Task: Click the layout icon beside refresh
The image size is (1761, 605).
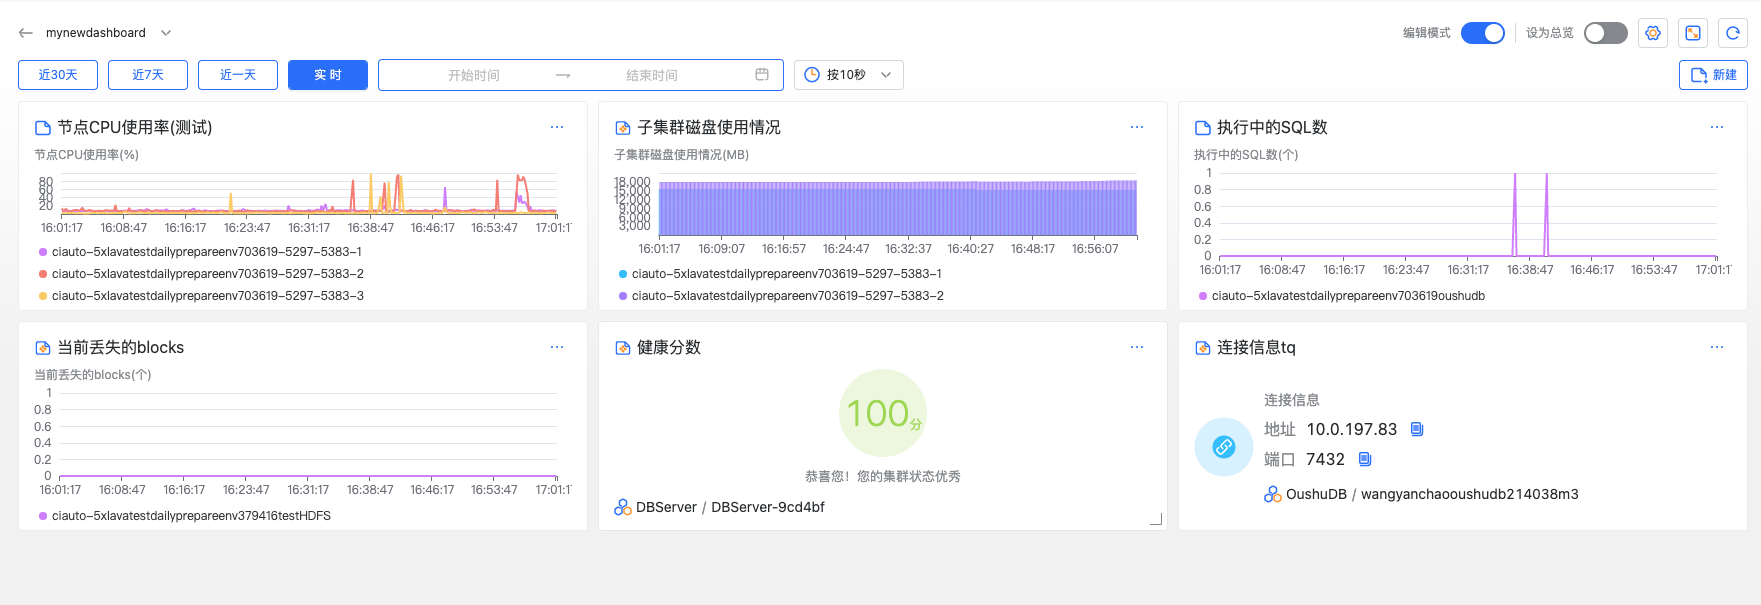Action: tap(1693, 33)
